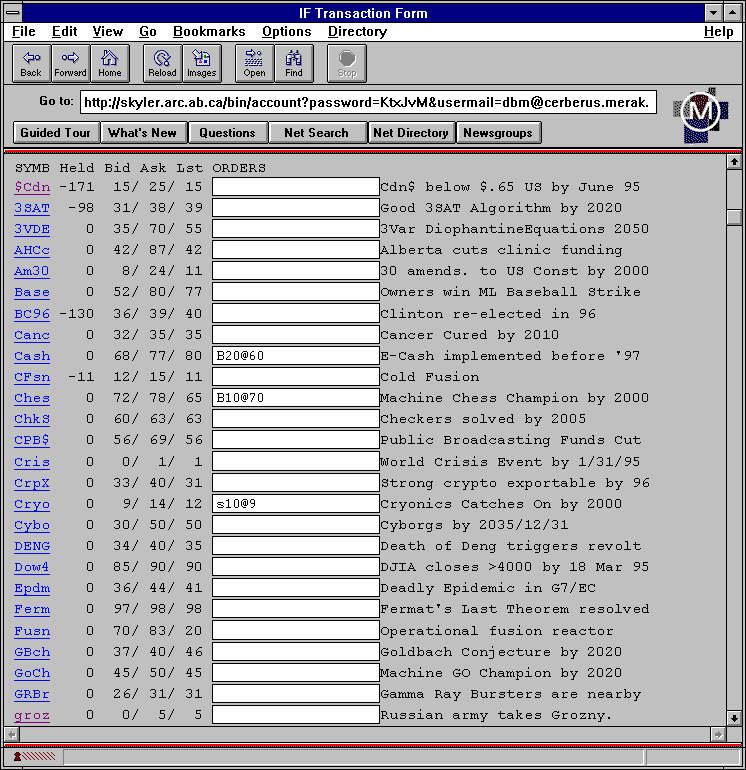The image size is (746, 770).
Task: Open the Options menu
Action: (287, 32)
